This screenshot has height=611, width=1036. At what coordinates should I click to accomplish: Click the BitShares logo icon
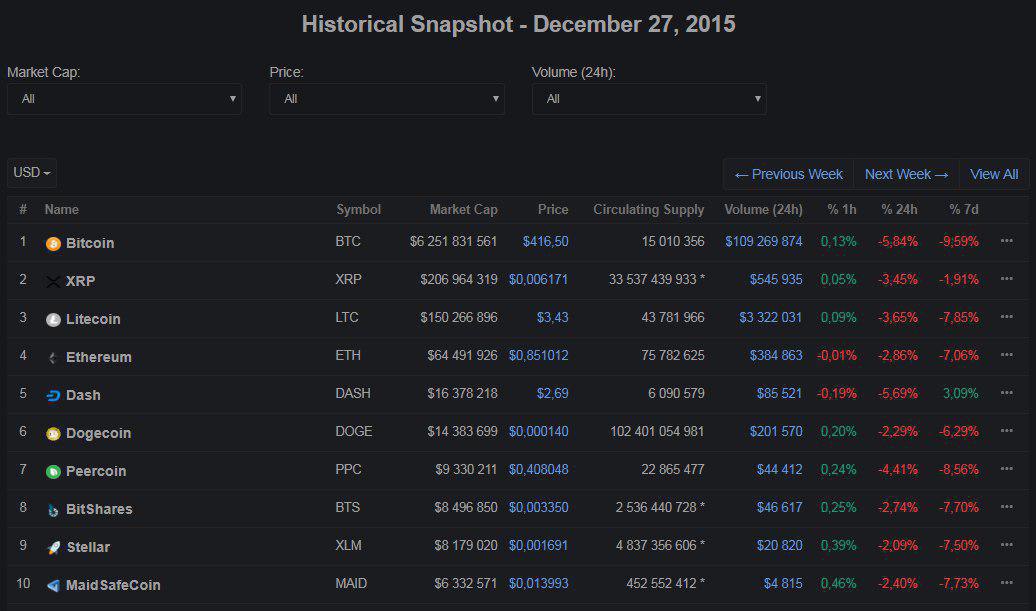pyautogui.click(x=53, y=510)
